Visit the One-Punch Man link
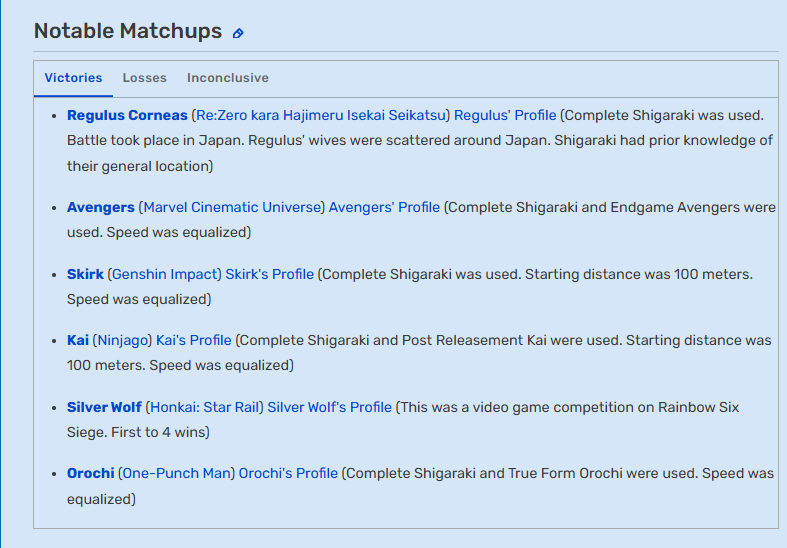787x548 pixels. tap(177, 473)
